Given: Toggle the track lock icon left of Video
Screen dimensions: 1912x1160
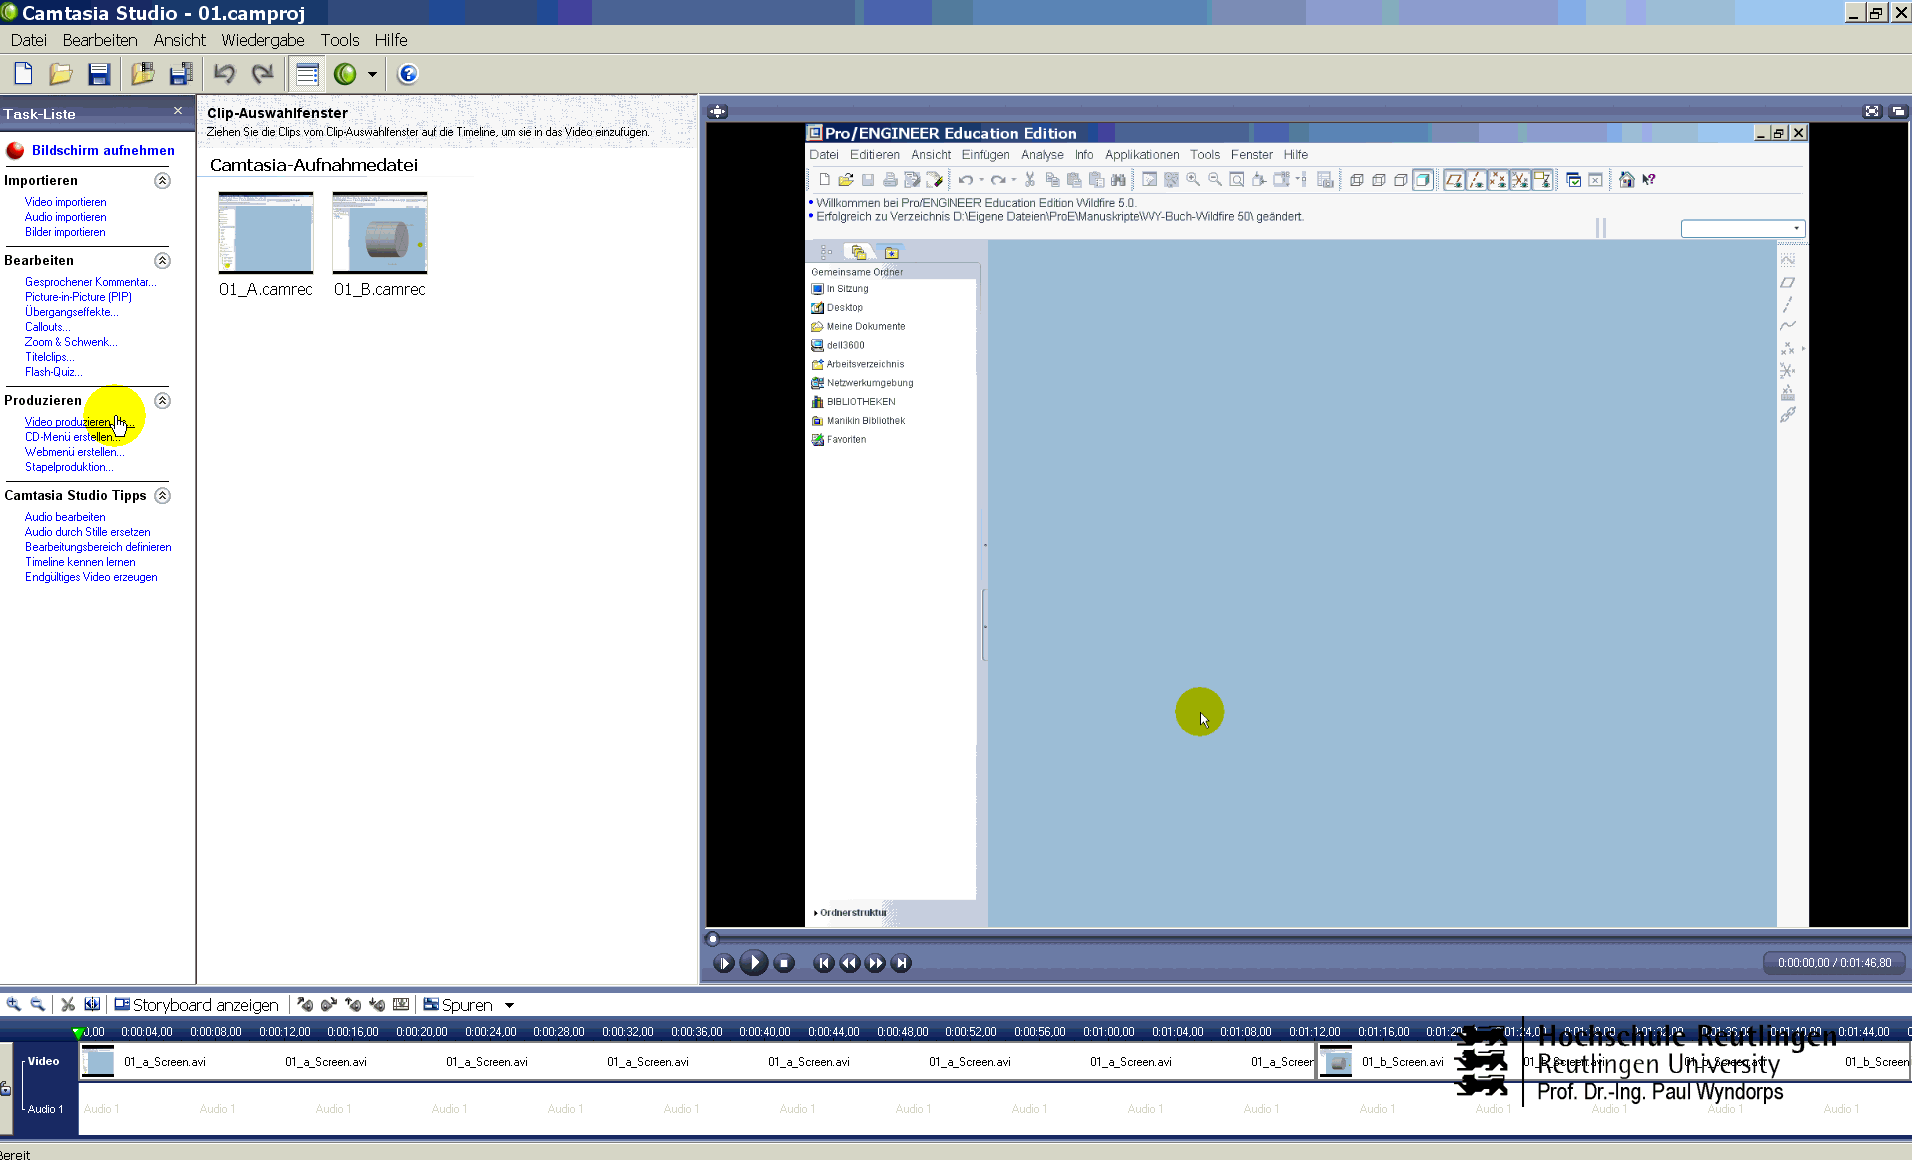Looking at the screenshot, I should coord(5,1089).
